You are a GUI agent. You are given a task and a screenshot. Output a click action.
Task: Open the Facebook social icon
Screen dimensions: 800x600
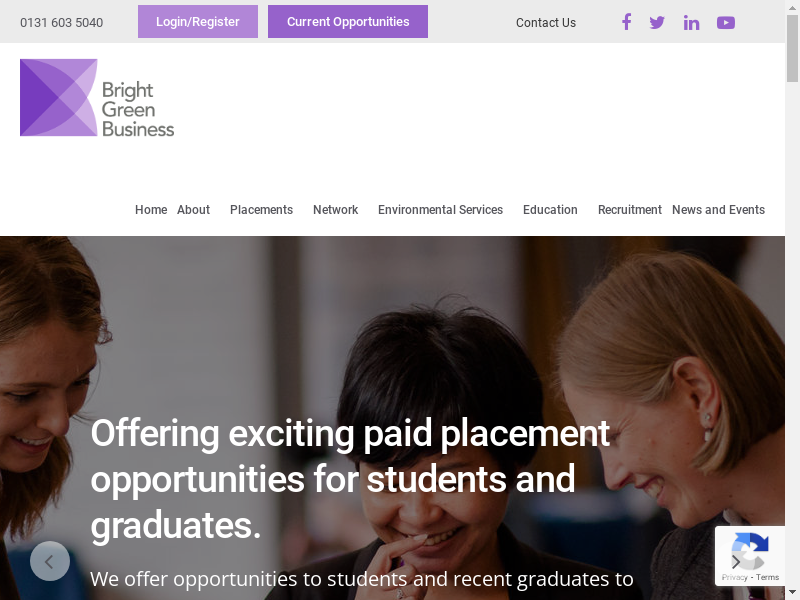[626, 22]
